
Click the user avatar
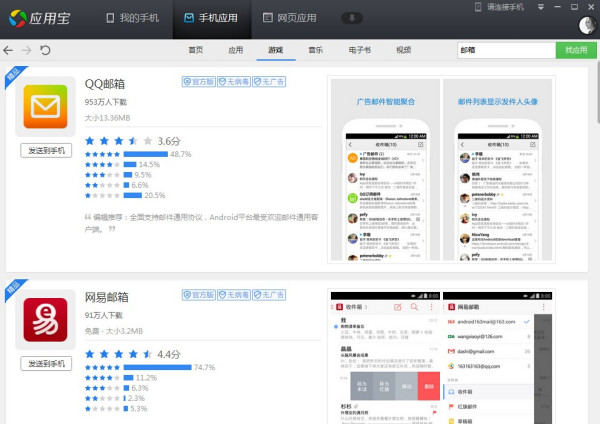click(x=587, y=25)
